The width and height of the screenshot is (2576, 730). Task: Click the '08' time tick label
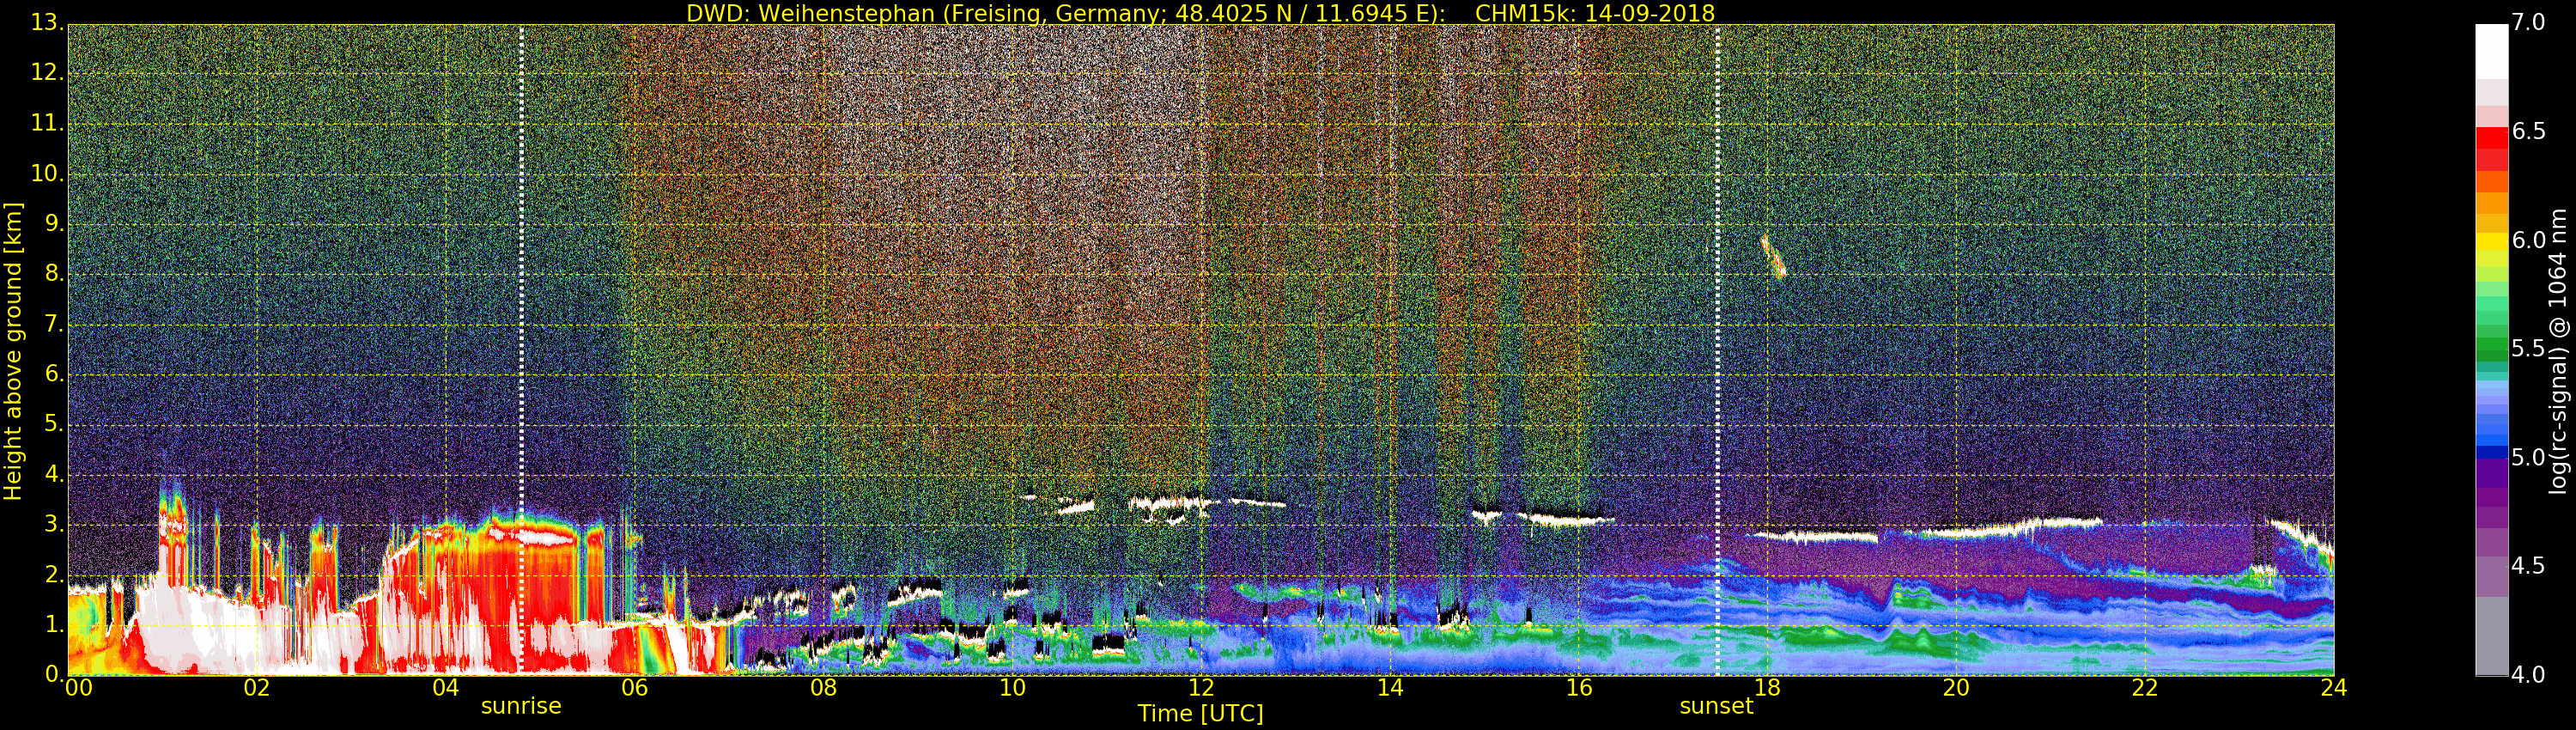pyautogui.click(x=823, y=688)
